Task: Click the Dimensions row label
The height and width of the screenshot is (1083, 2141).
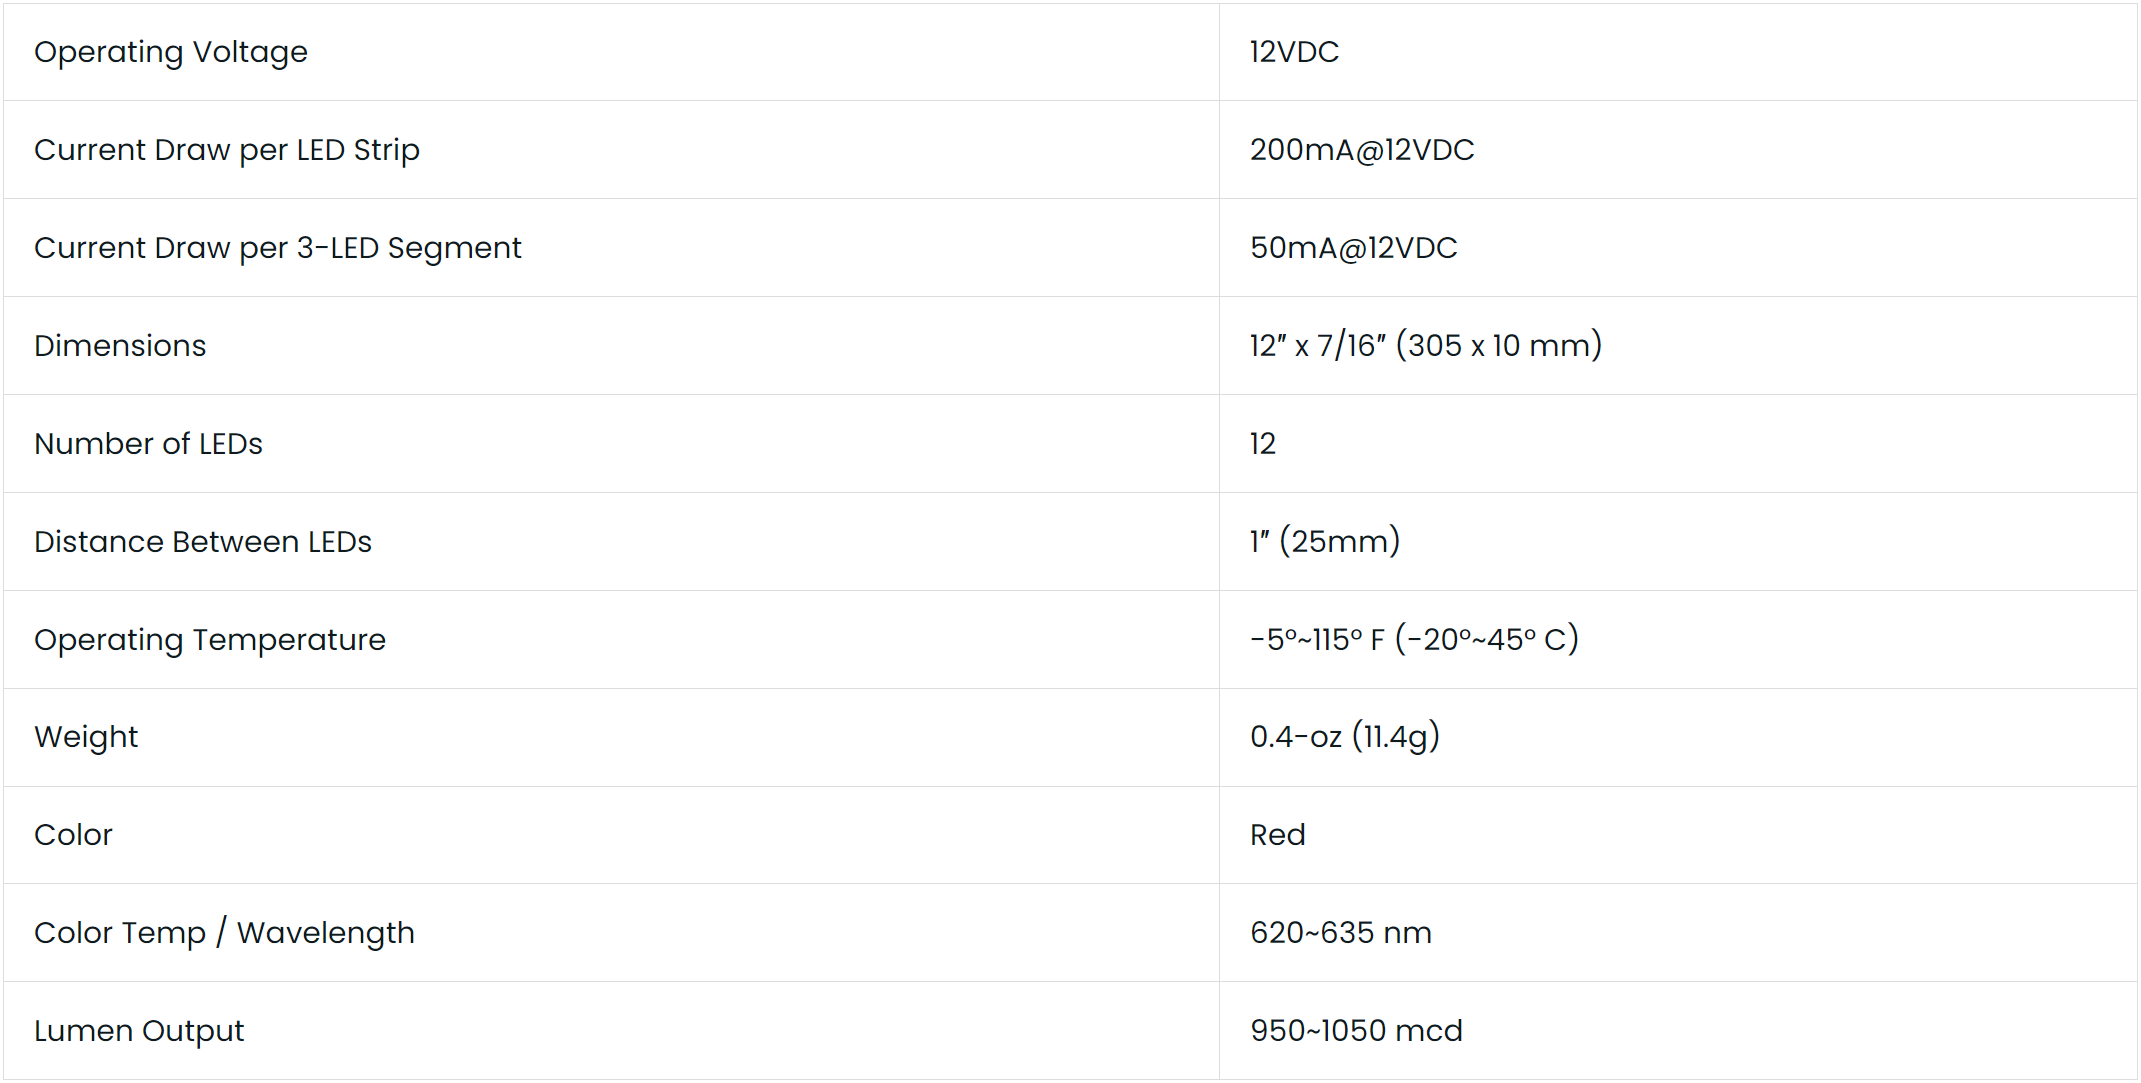Action: [x=120, y=346]
